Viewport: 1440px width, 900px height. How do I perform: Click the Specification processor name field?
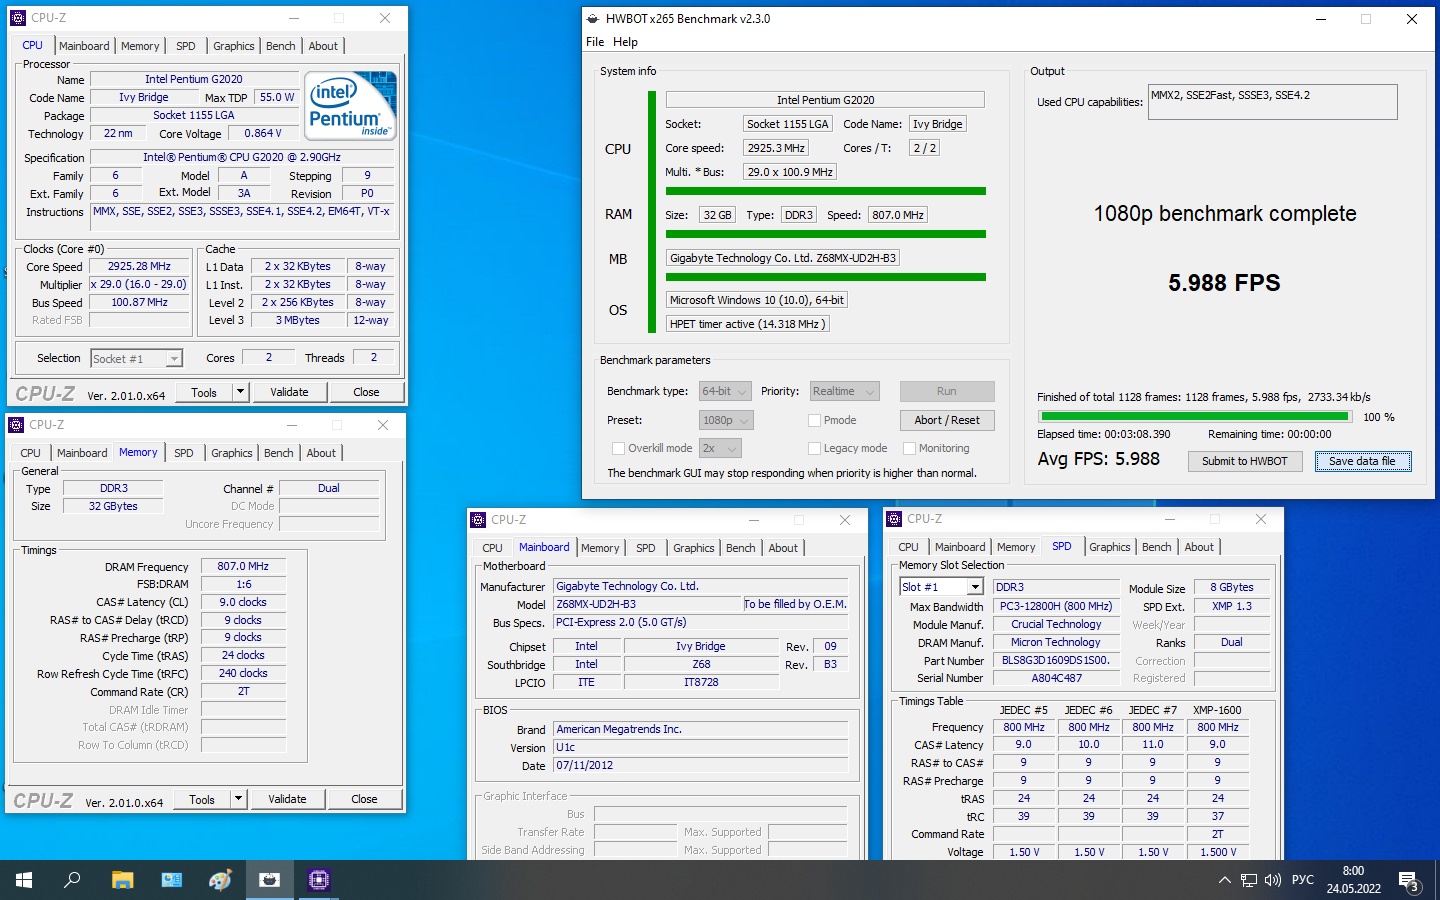tap(242, 157)
